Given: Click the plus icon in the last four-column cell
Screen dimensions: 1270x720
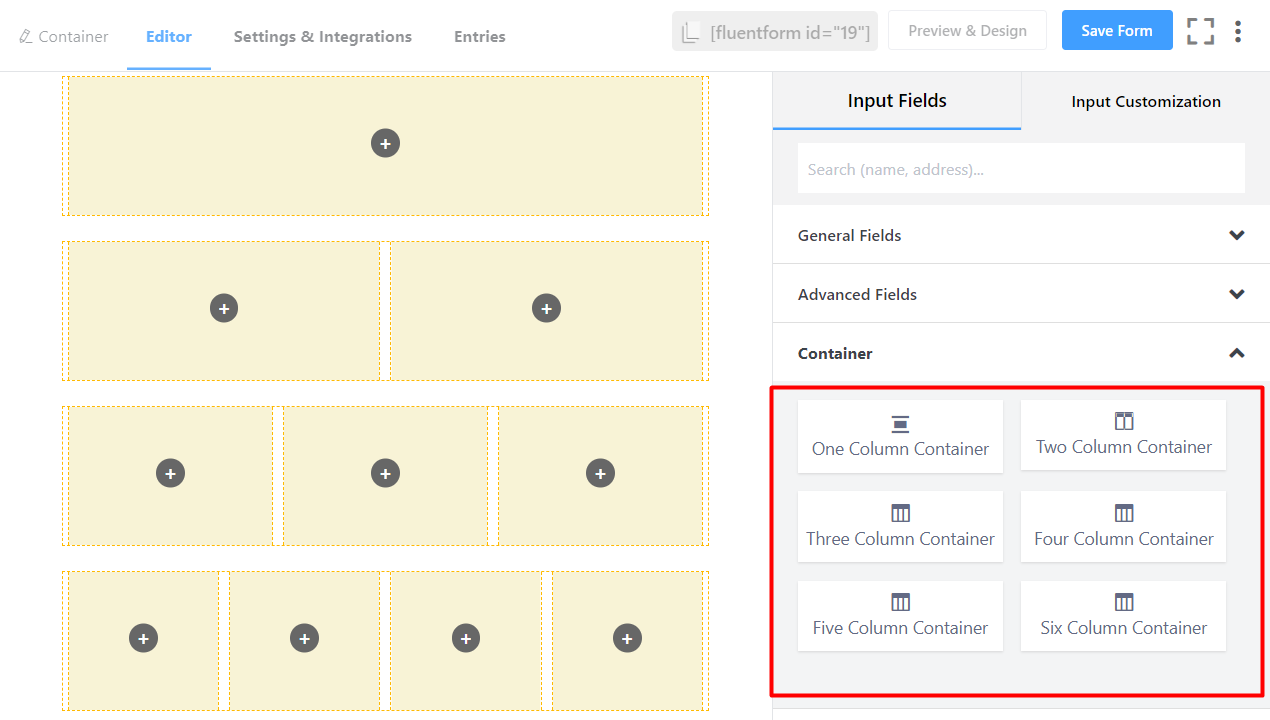Looking at the screenshot, I should (627, 638).
